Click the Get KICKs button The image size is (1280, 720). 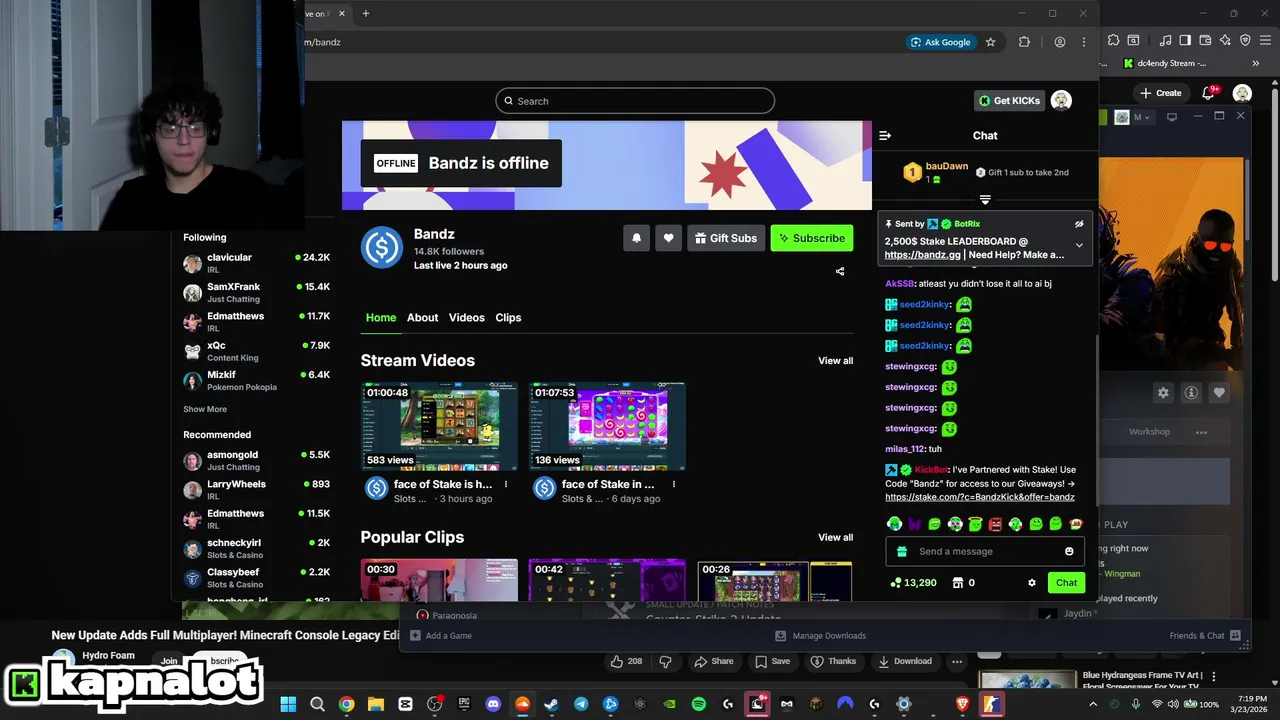tap(1009, 101)
